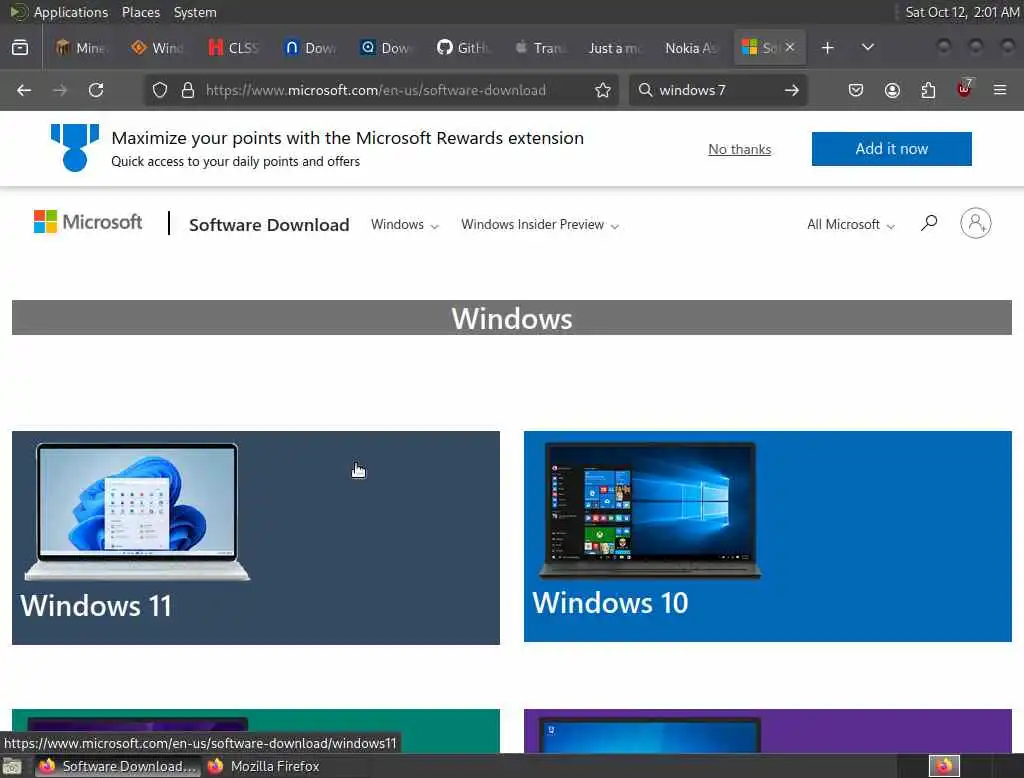Screen dimensions: 1024x778
Task: Open the System menu
Action: [x=195, y=12]
